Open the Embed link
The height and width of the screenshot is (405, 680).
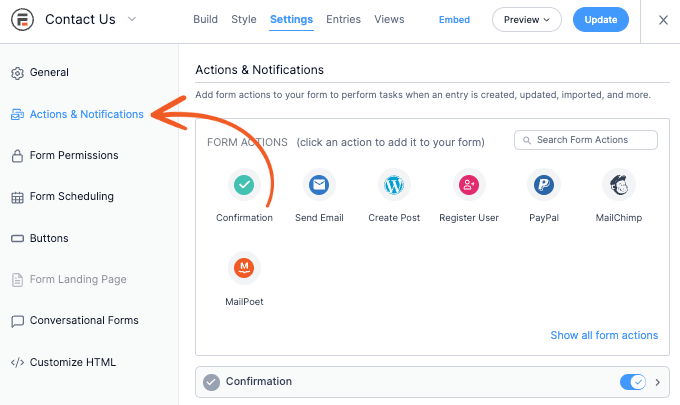(454, 20)
